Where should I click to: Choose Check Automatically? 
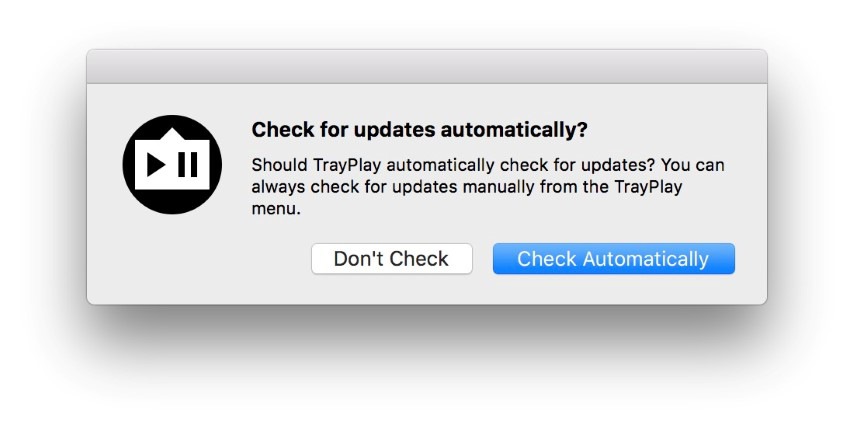[613, 259]
